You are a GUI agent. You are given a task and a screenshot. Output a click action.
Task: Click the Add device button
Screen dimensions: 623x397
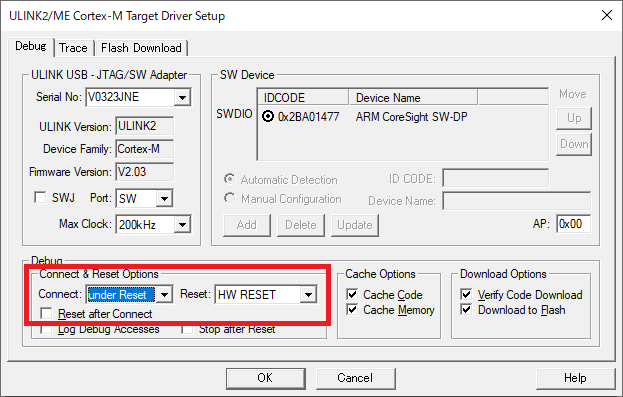(247, 225)
